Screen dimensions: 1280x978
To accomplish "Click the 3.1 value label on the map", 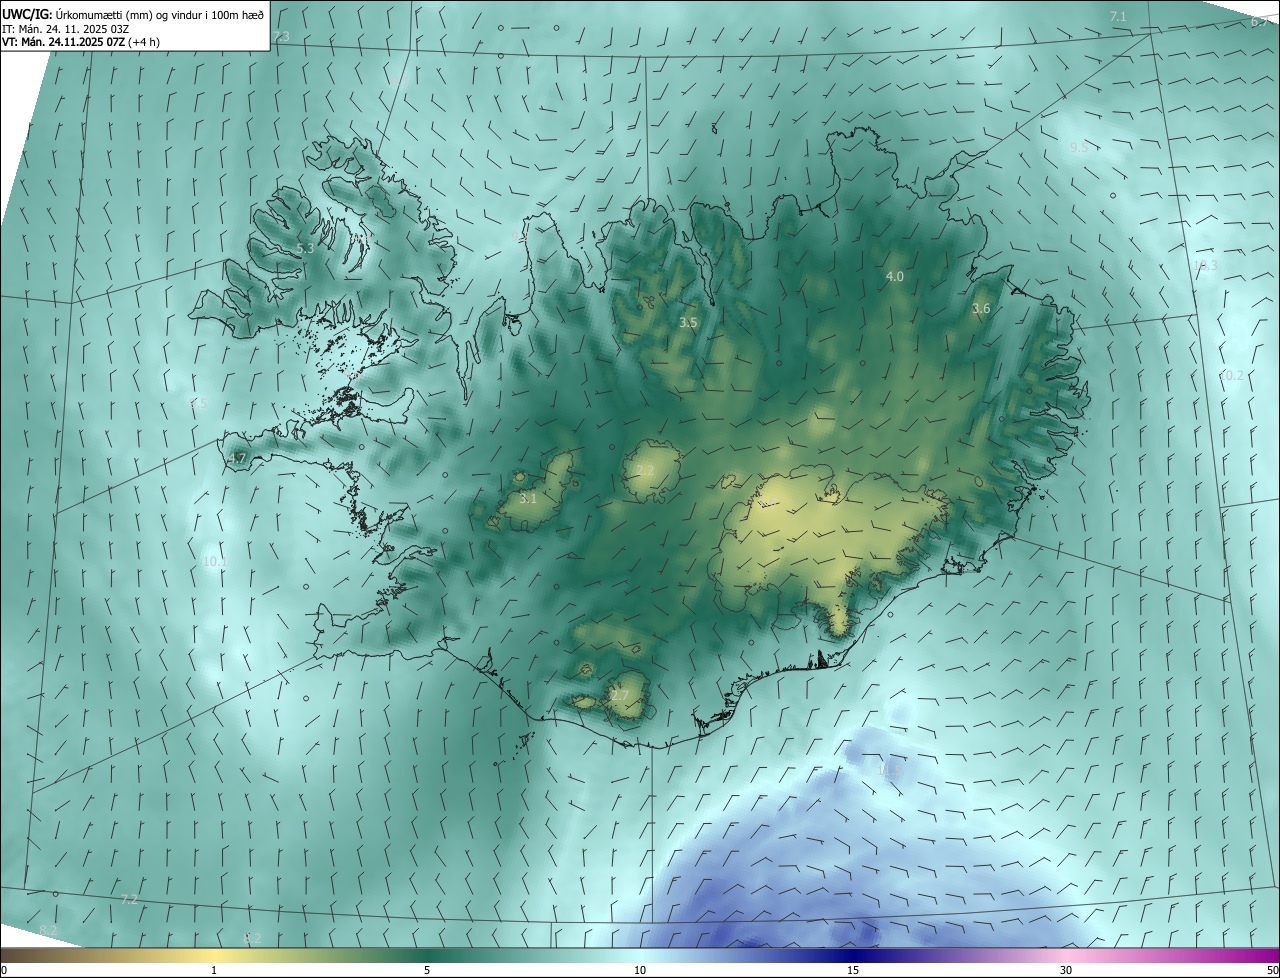I will (528, 498).
